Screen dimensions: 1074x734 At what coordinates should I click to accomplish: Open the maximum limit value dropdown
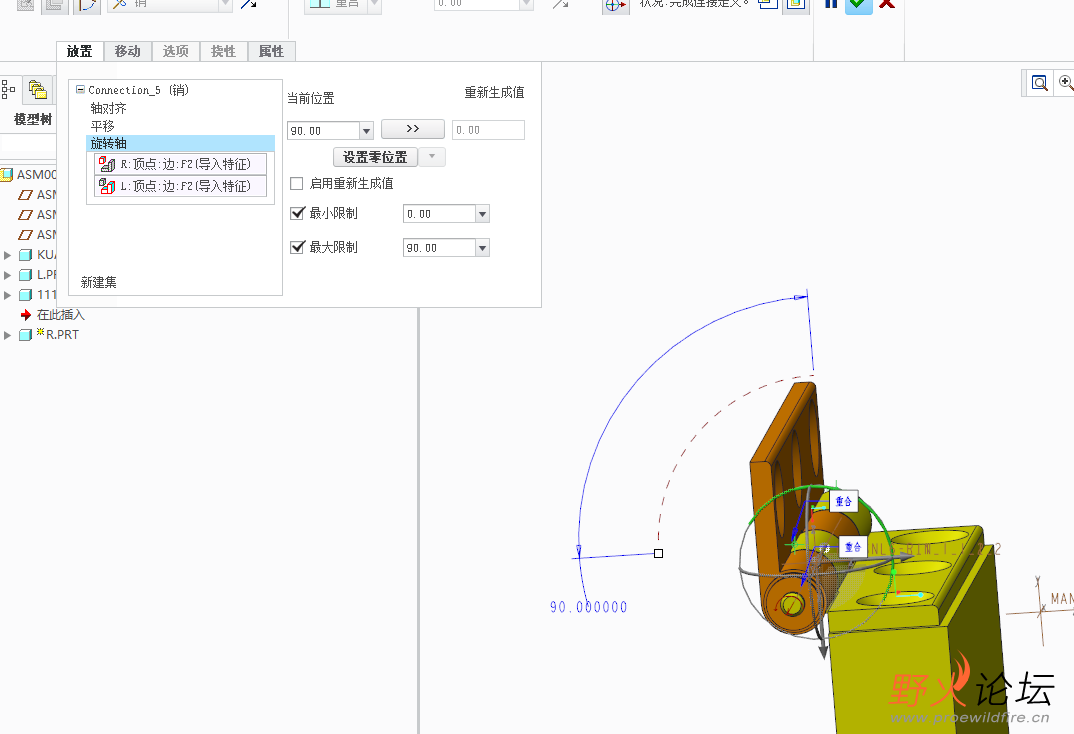coord(483,248)
